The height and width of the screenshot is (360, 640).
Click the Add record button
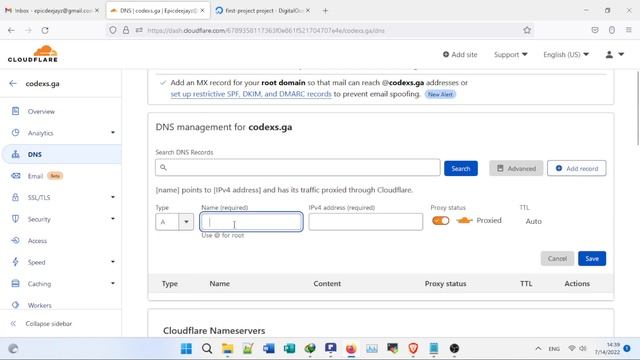click(577, 168)
